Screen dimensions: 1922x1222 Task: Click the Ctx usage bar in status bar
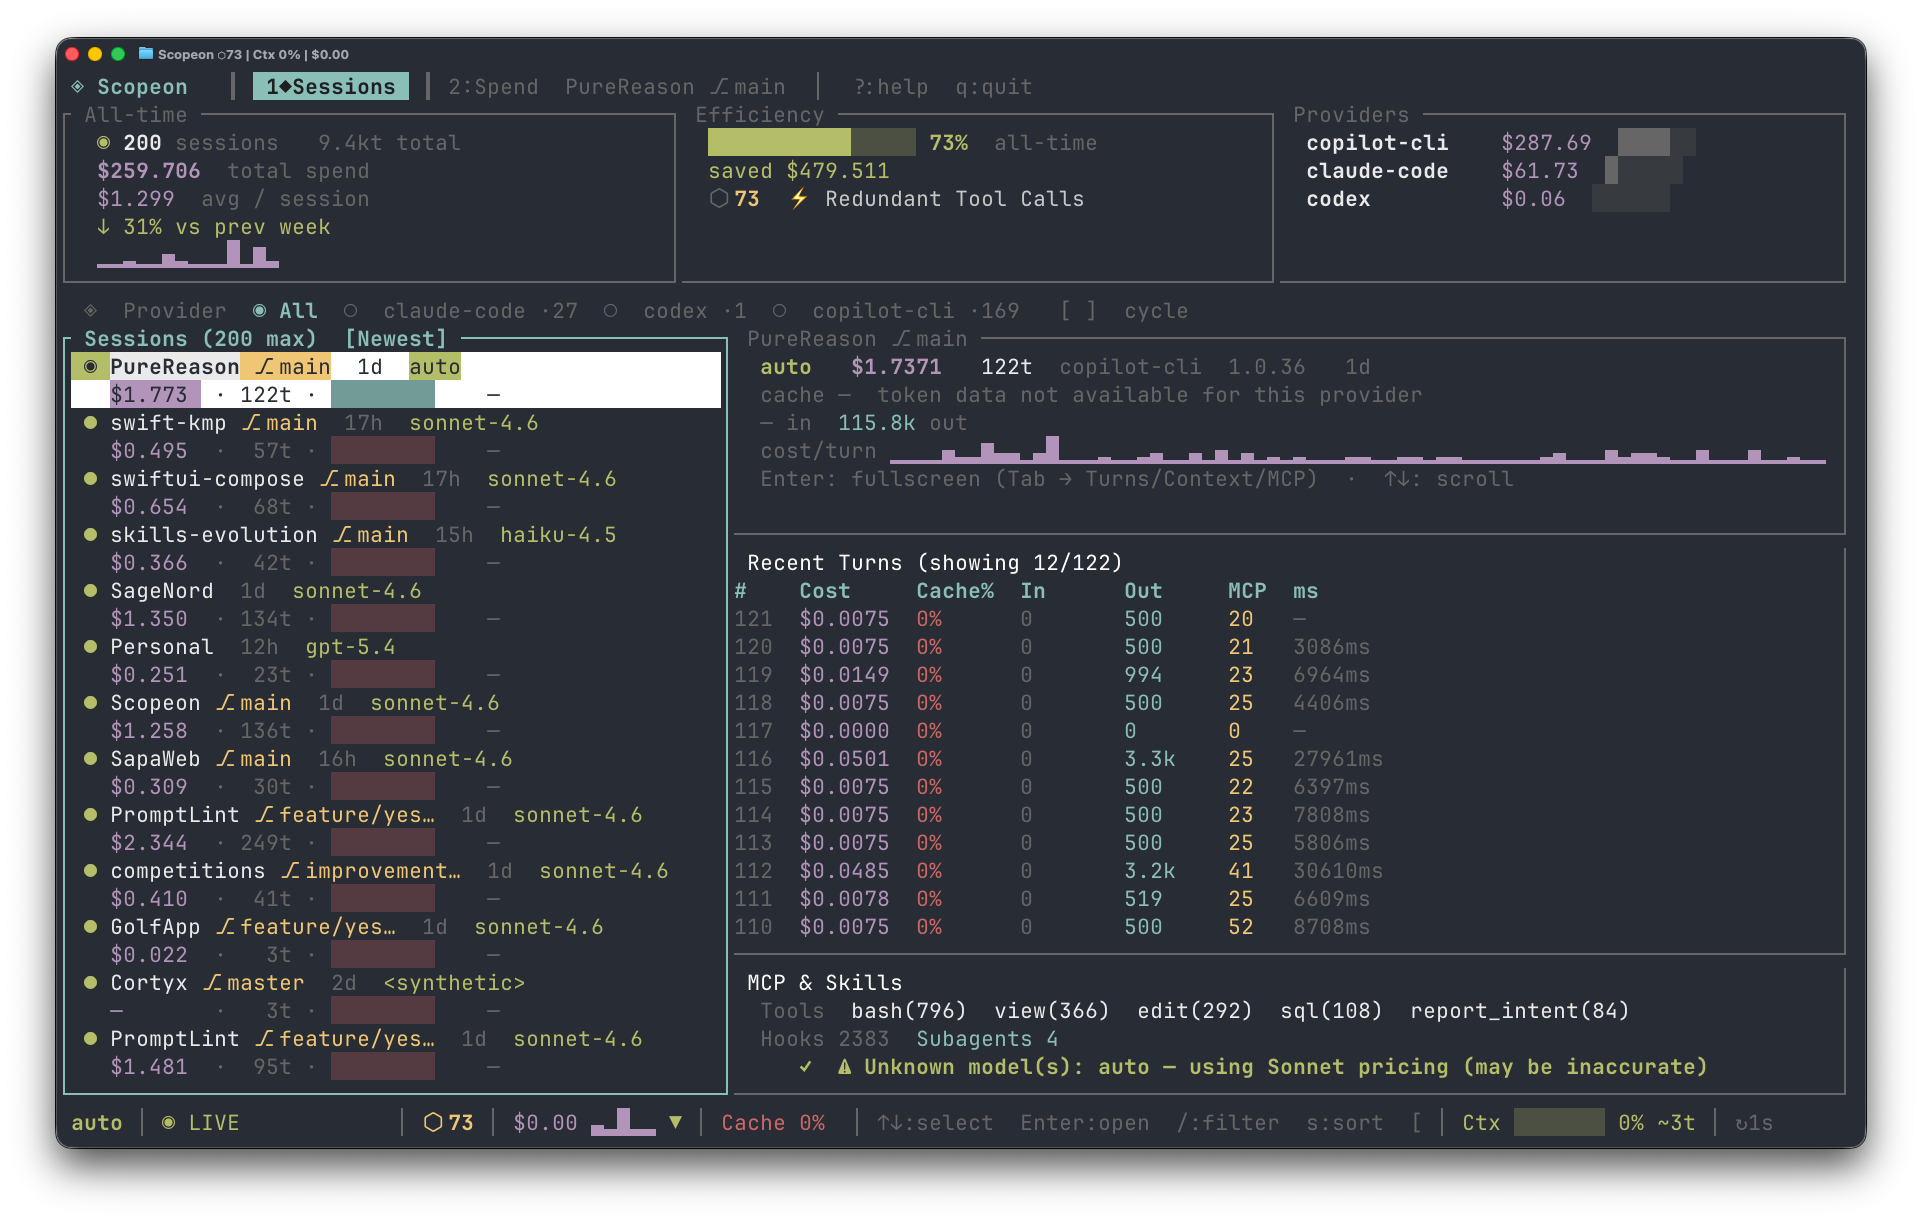tap(1559, 1122)
